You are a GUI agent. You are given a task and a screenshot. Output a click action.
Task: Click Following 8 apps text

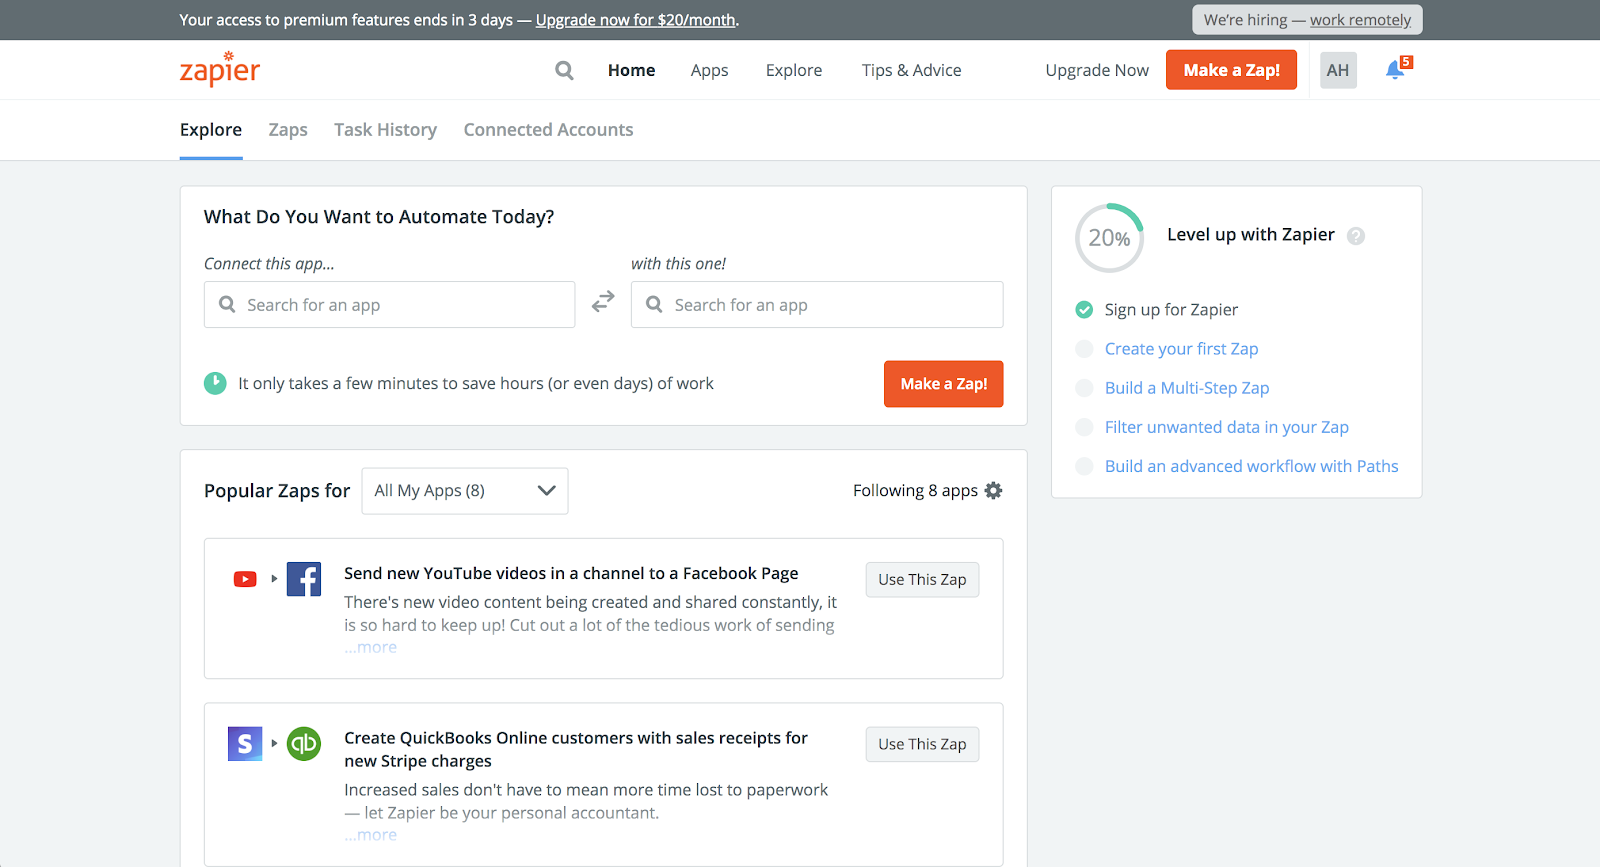coord(915,491)
